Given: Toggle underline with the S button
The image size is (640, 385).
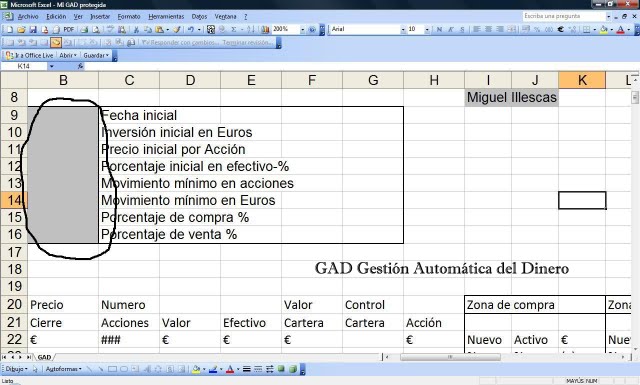Looking at the screenshot, I should coord(462,29).
